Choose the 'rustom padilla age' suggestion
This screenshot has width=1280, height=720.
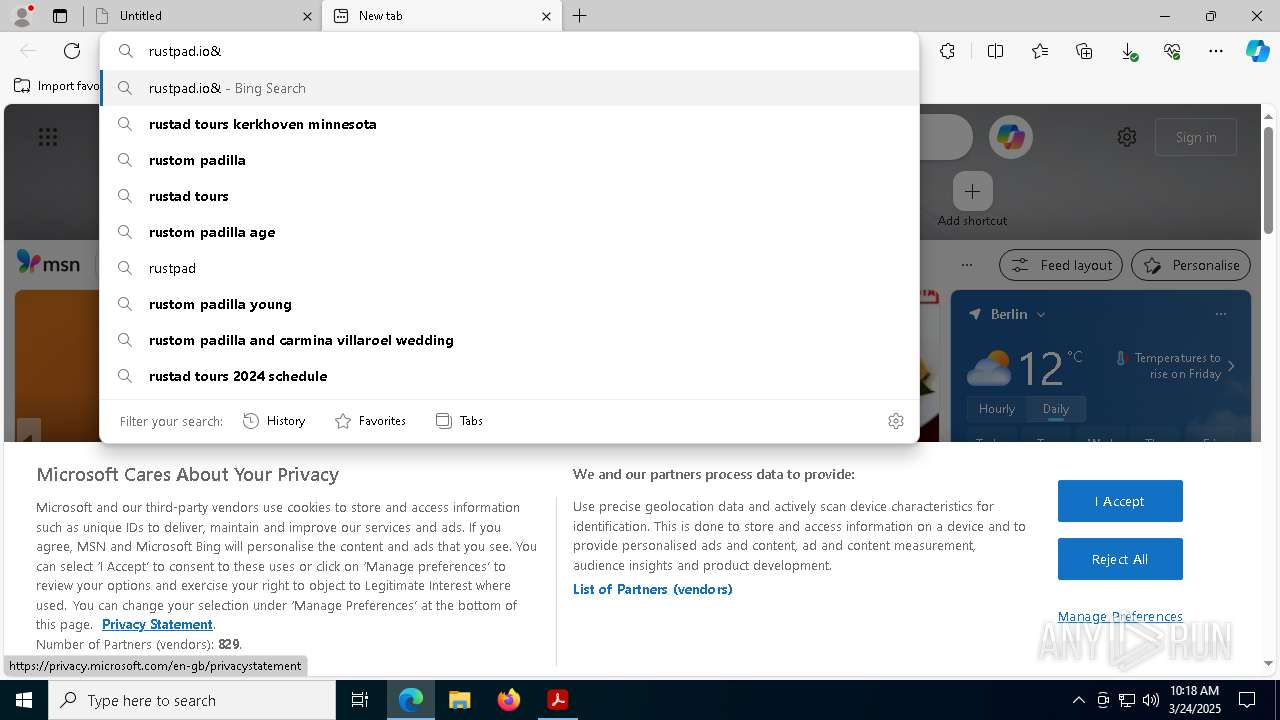coord(510,232)
